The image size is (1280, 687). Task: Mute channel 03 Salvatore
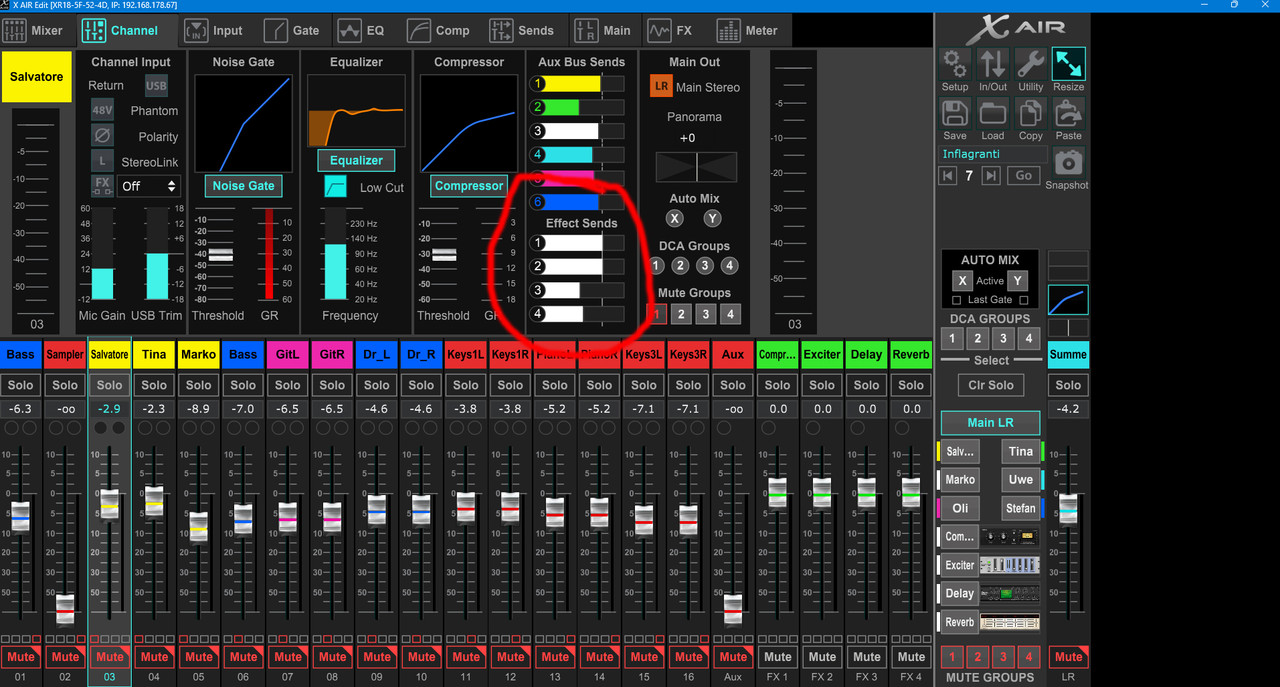pyautogui.click(x=110, y=657)
